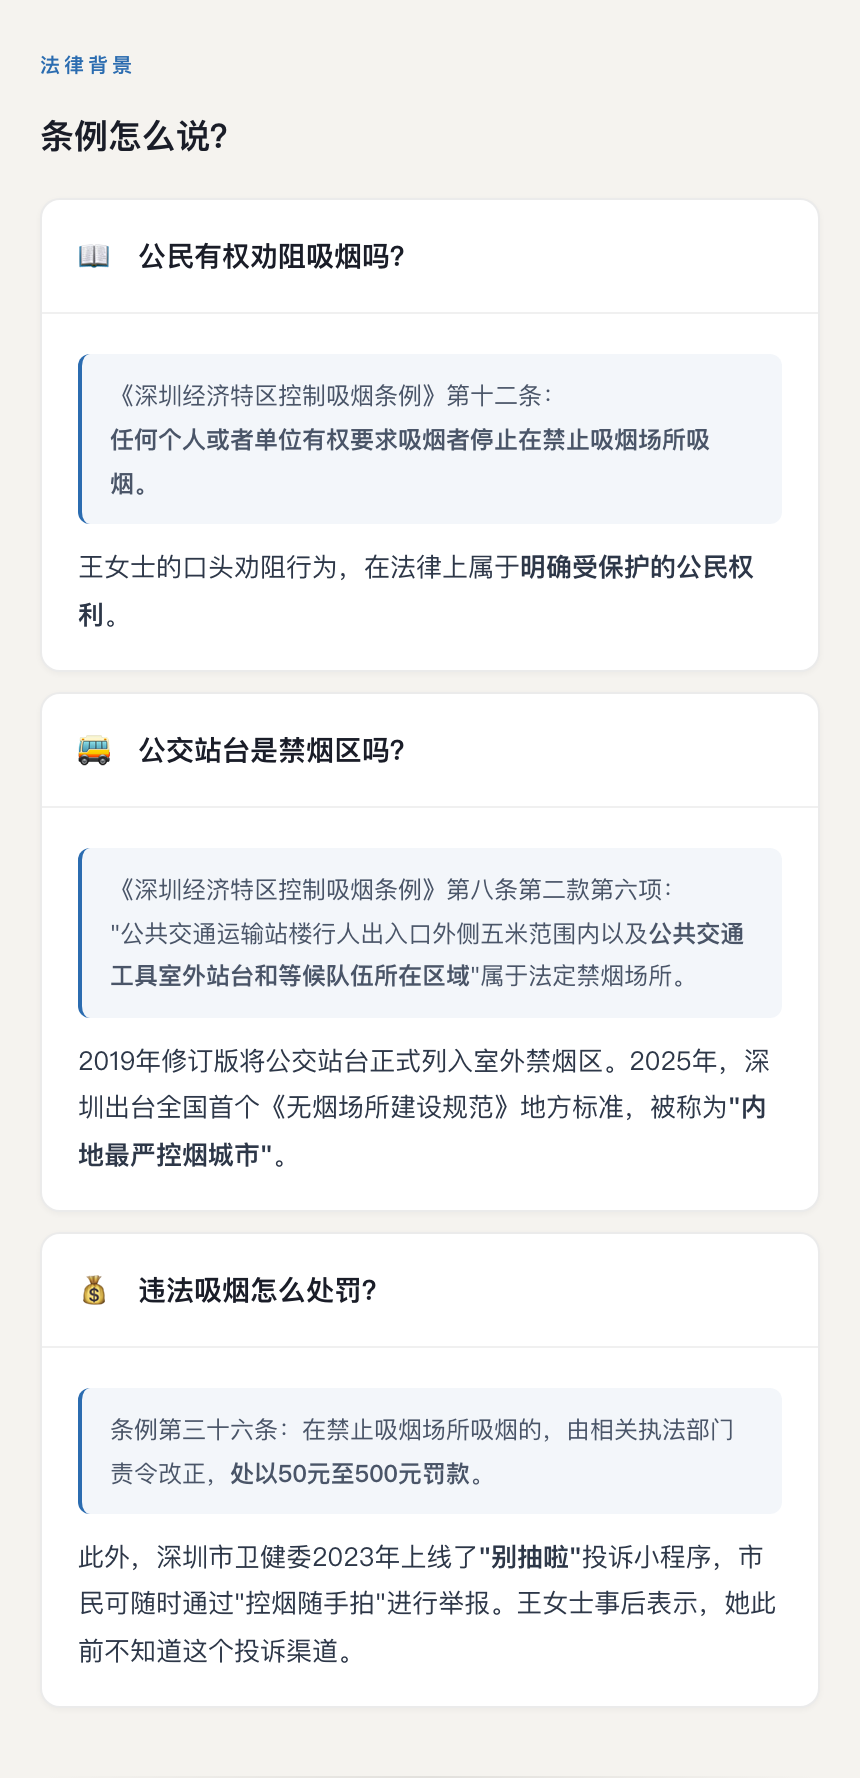Click the bus icon
Image resolution: width=860 pixels, height=1778 pixels.
coord(94,750)
